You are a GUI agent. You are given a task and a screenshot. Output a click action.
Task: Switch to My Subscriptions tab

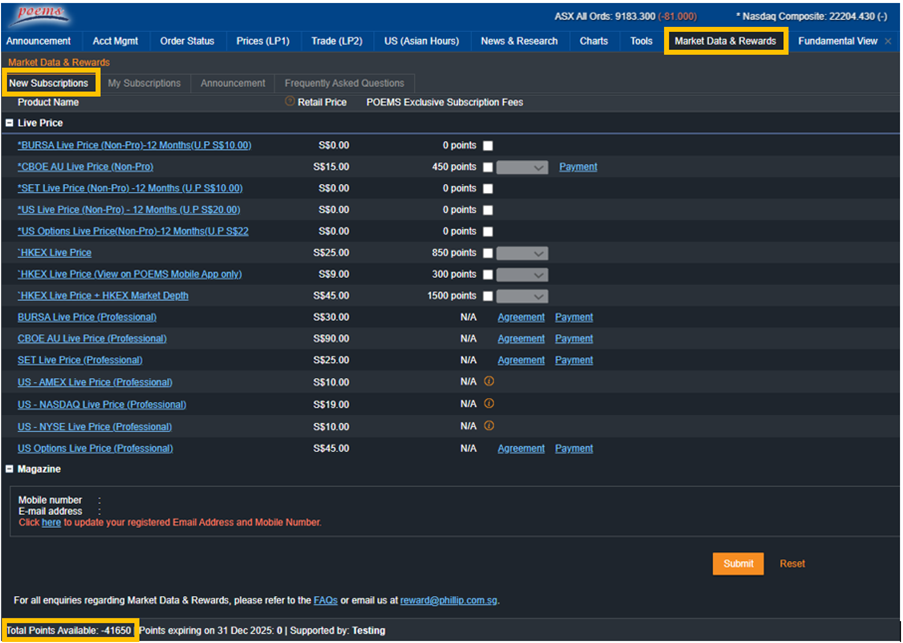(x=144, y=83)
